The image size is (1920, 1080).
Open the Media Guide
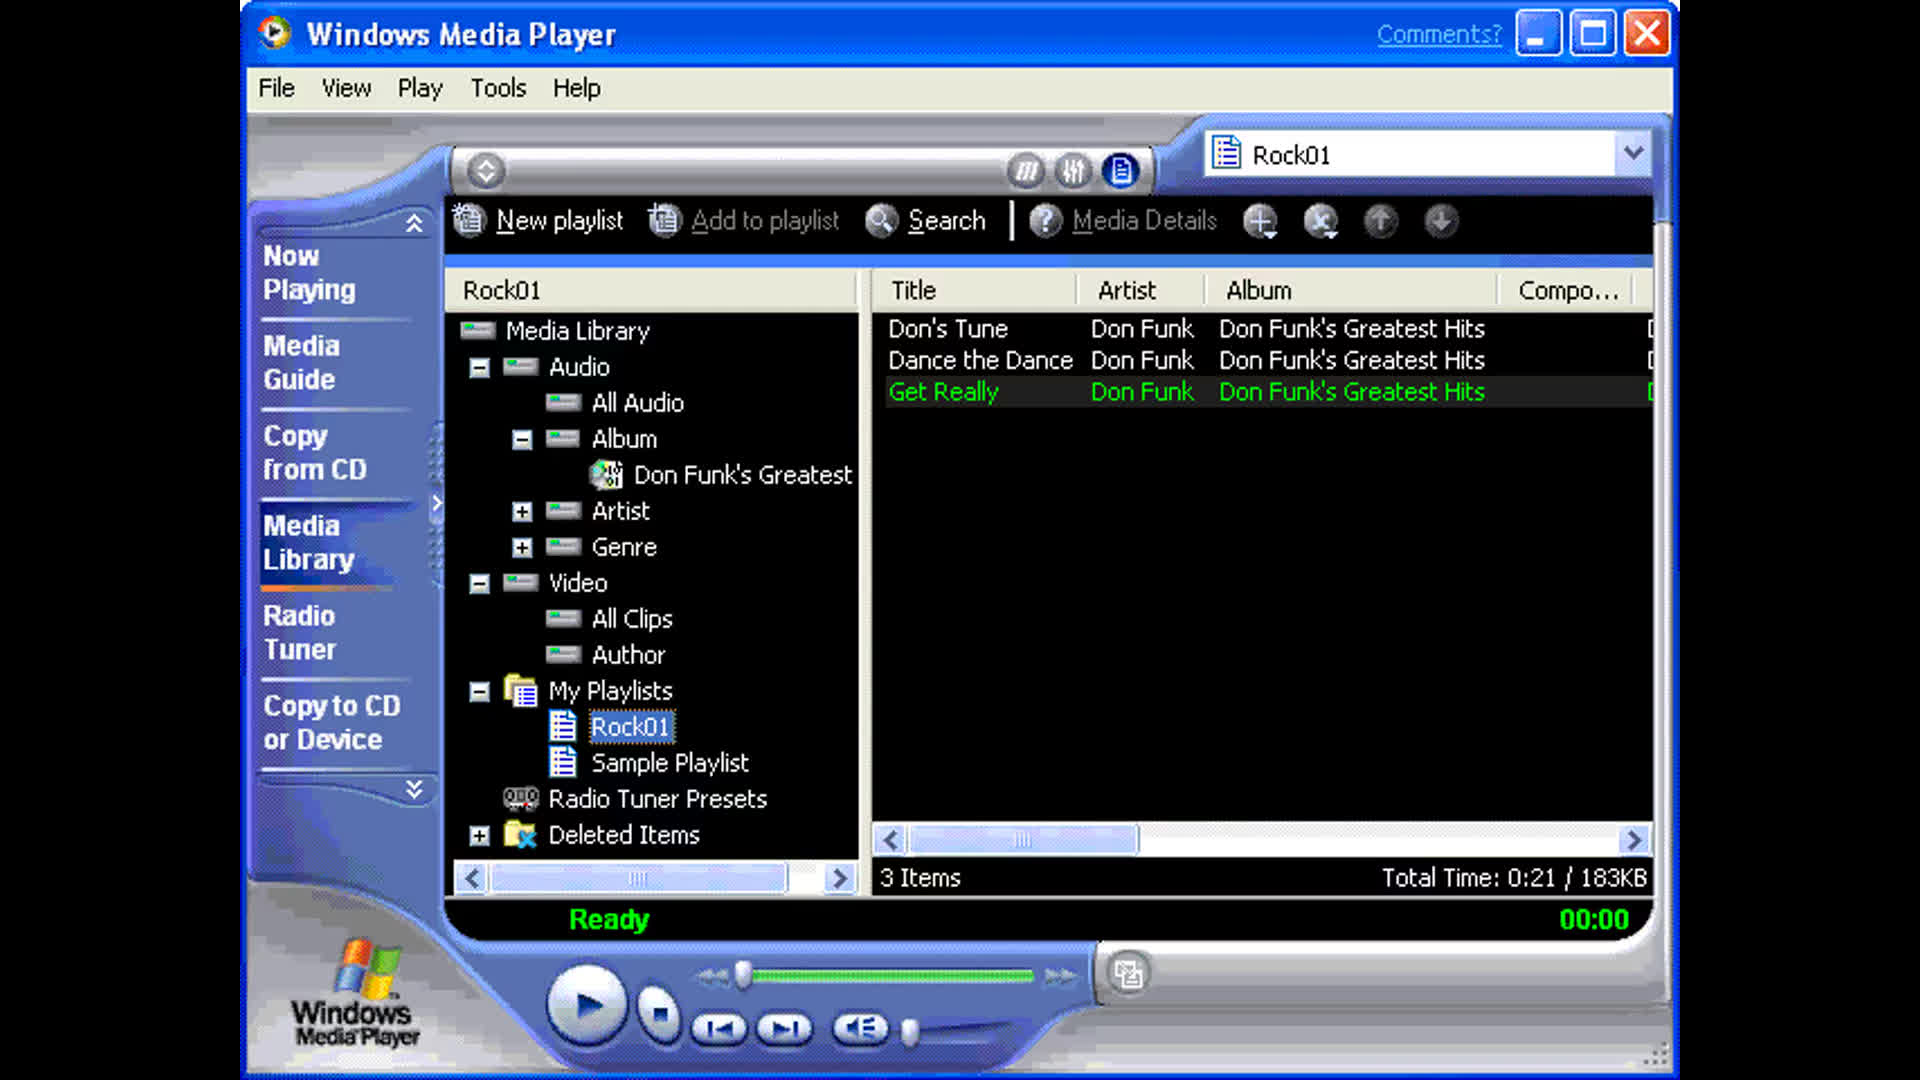301,363
